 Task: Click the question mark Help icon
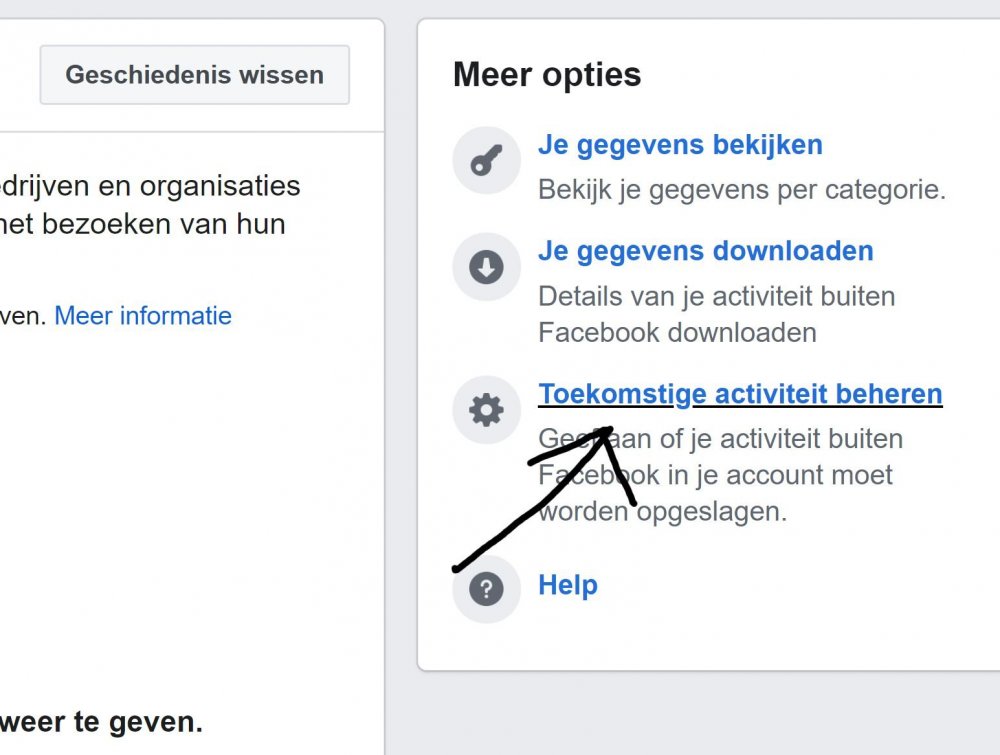(486, 589)
